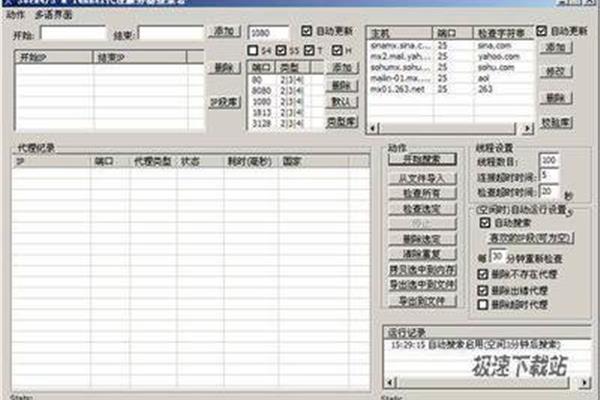This screenshot has width=600, height=400.
Task: Click the 开始搜索 button
Action: point(422,159)
